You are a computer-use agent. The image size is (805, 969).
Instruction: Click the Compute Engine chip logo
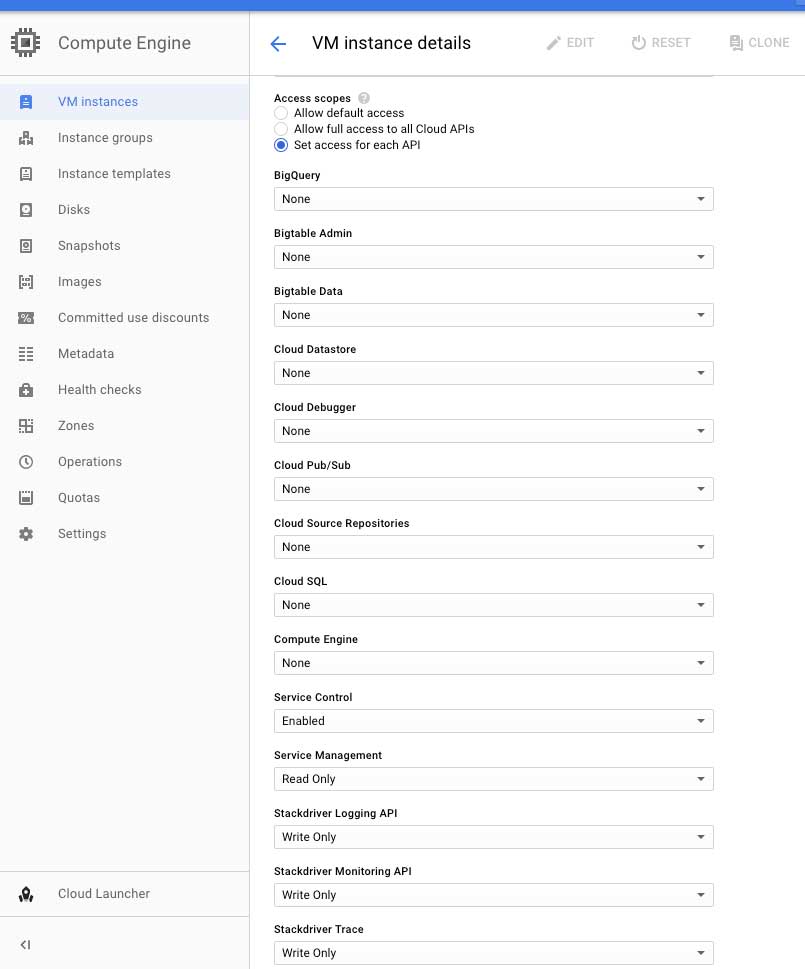coord(26,43)
